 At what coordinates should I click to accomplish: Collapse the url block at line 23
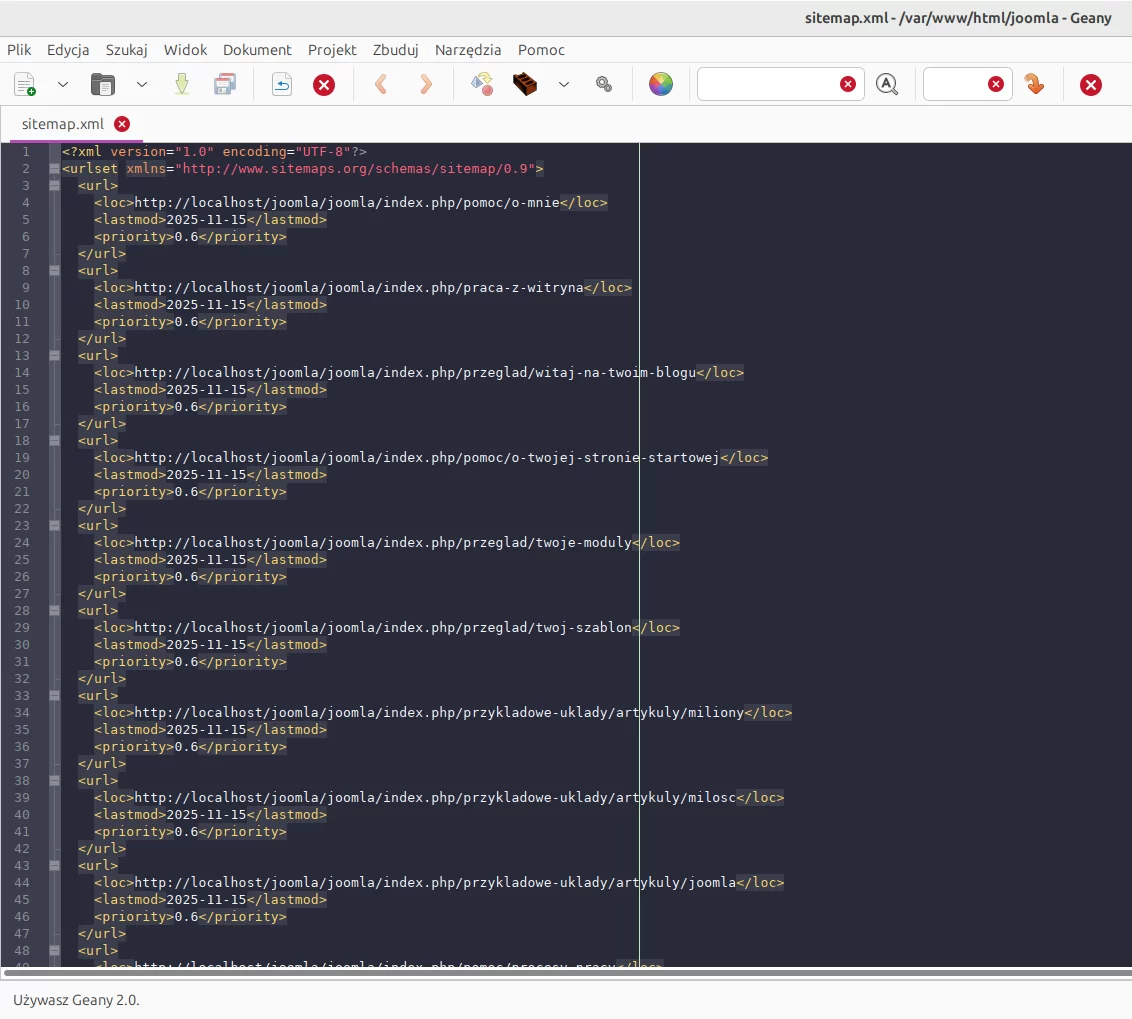click(54, 525)
